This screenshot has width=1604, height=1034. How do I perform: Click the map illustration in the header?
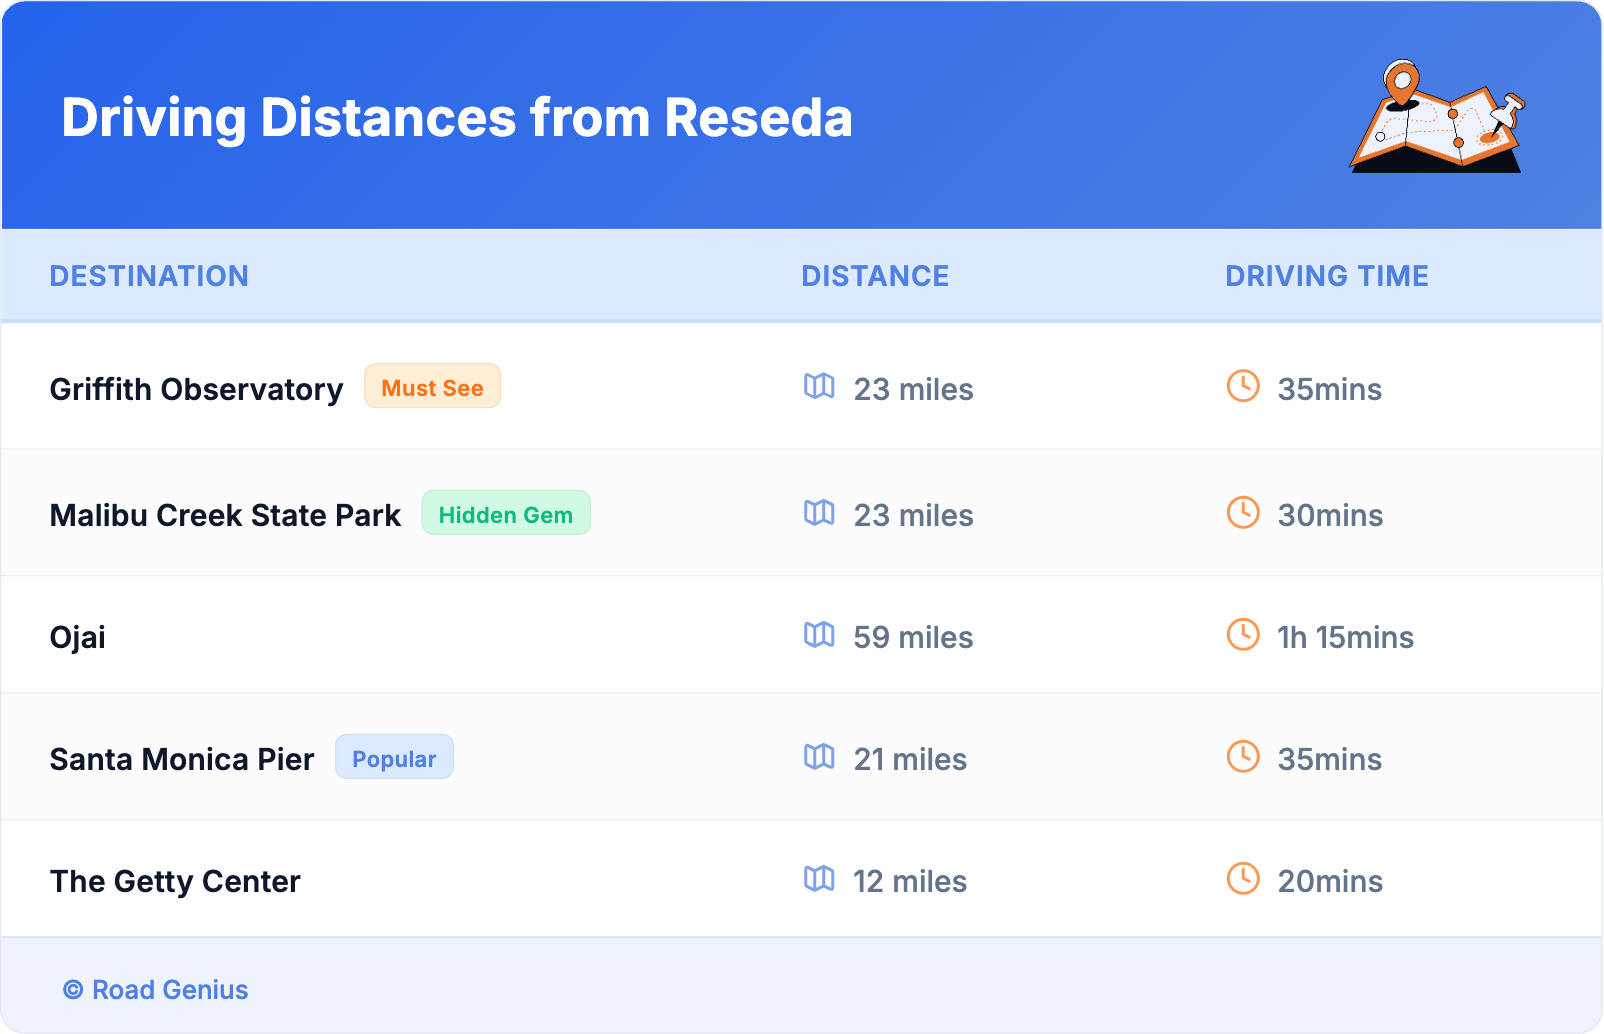tap(1437, 117)
